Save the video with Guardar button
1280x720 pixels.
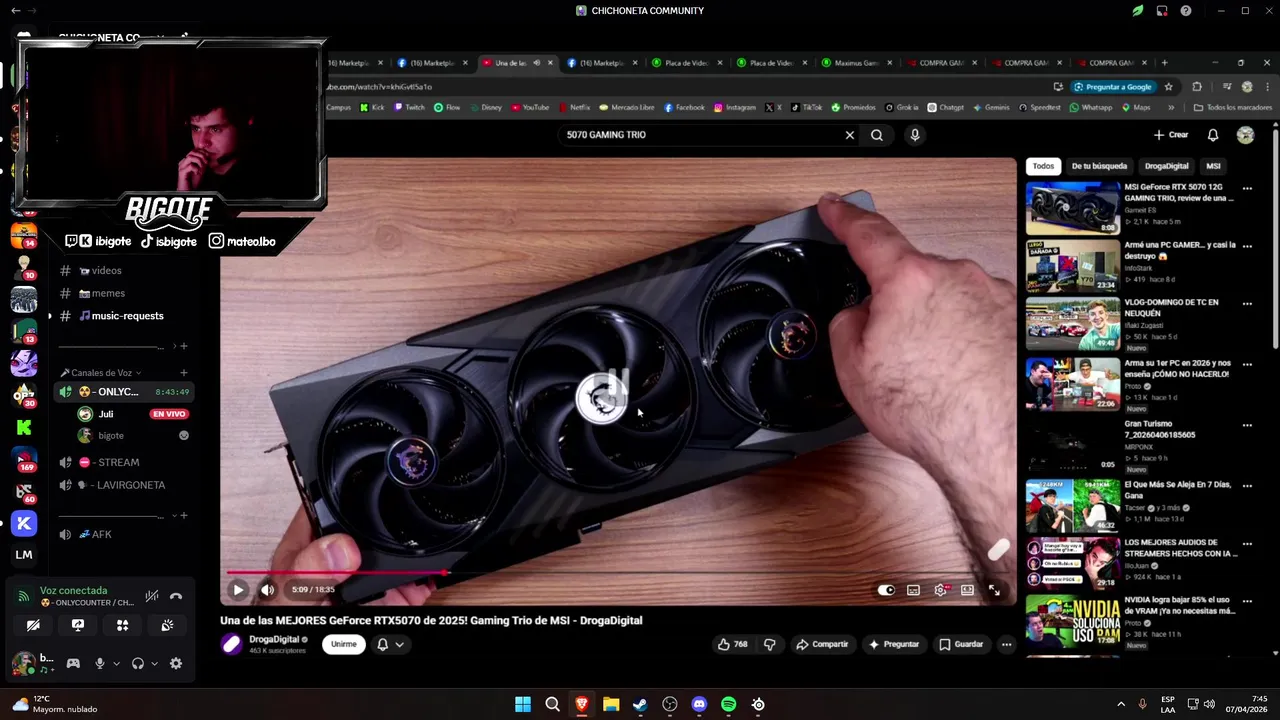[x=961, y=644]
